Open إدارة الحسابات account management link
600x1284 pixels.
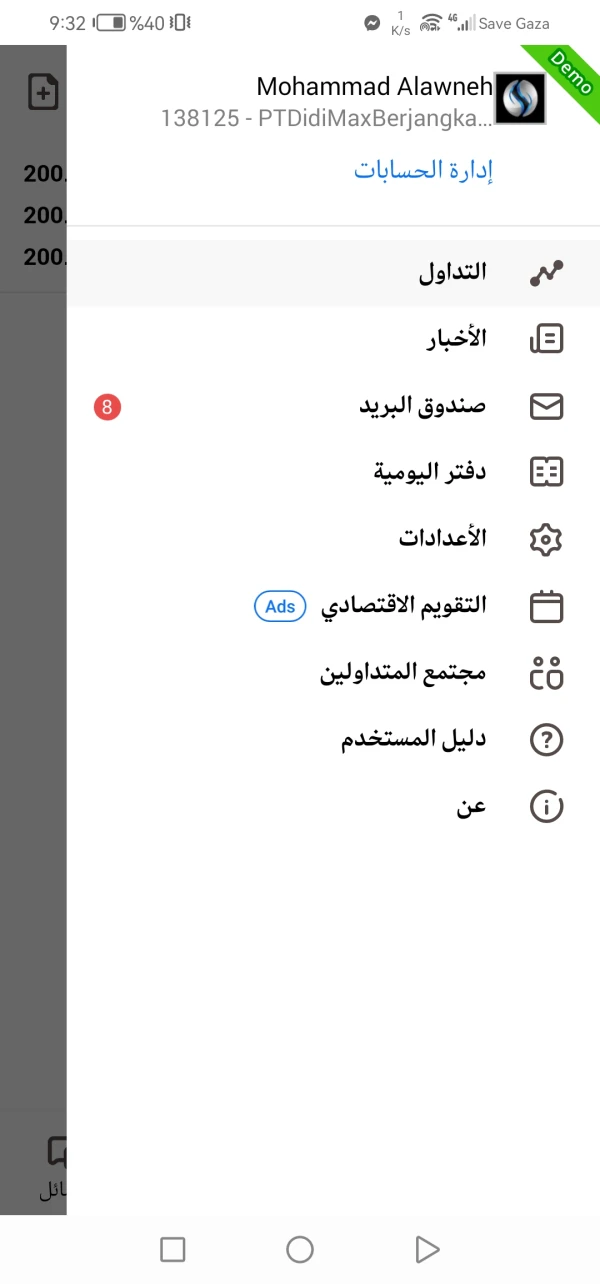coord(425,171)
